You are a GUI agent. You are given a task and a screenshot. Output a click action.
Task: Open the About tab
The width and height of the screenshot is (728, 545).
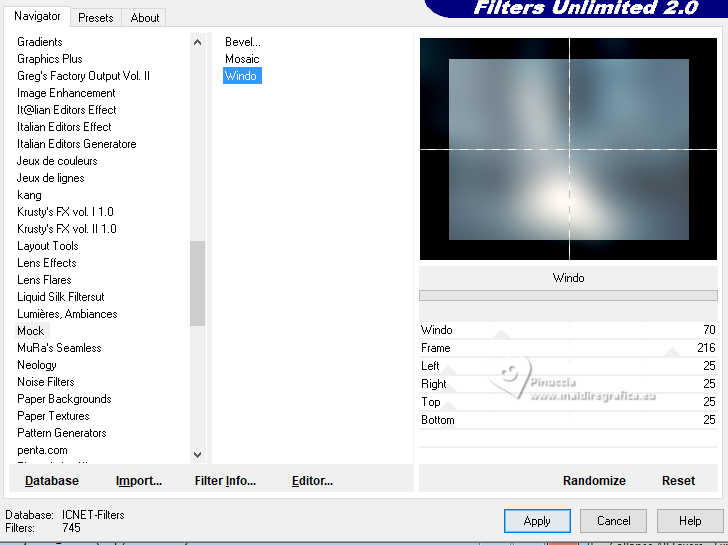[x=144, y=18]
